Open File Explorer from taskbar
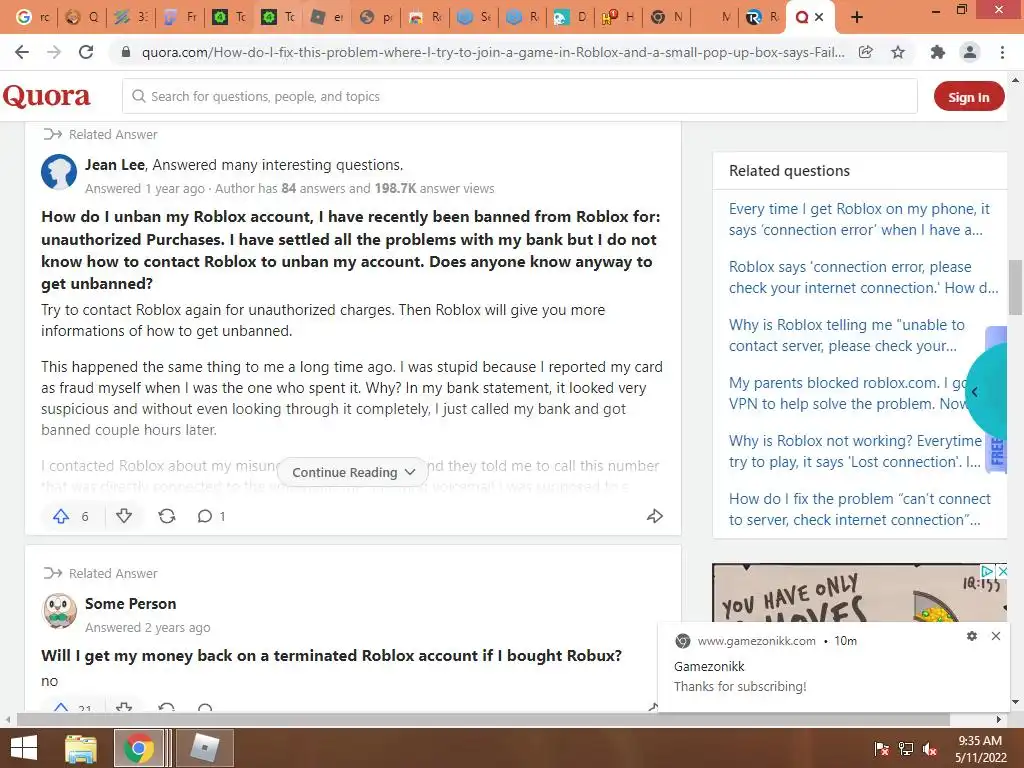1024x768 pixels. (81, 748)
